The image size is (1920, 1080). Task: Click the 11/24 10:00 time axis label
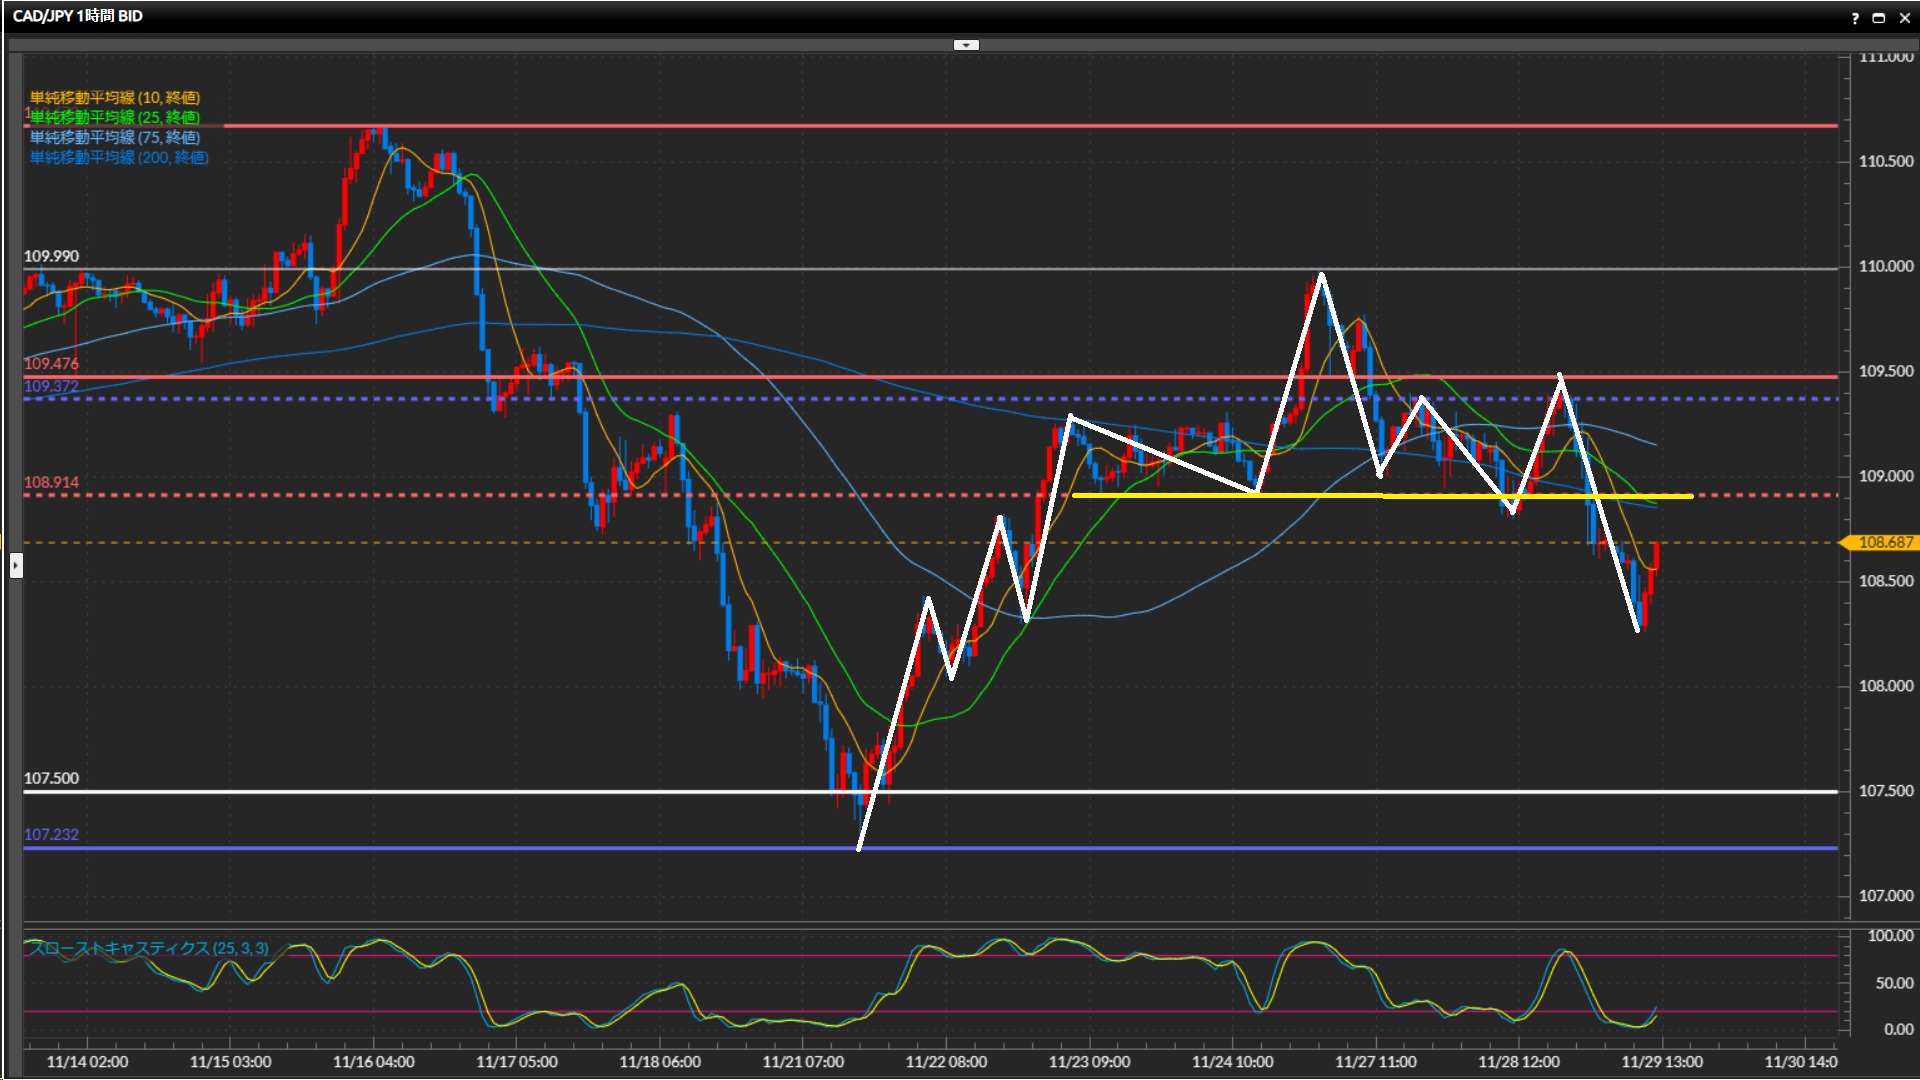tap(1232, 1062)
